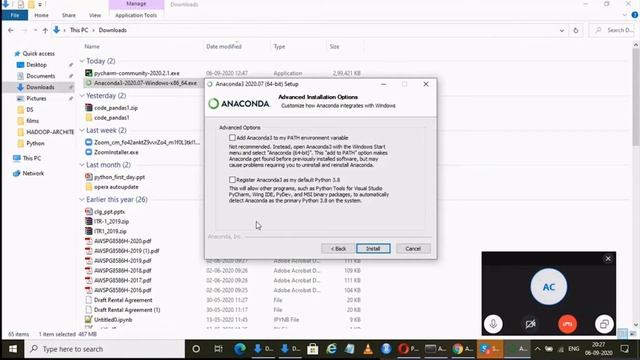This screenshot has height=360, width=640.
Task: Open Explorer help icon
Action: (x=635, y=15)
